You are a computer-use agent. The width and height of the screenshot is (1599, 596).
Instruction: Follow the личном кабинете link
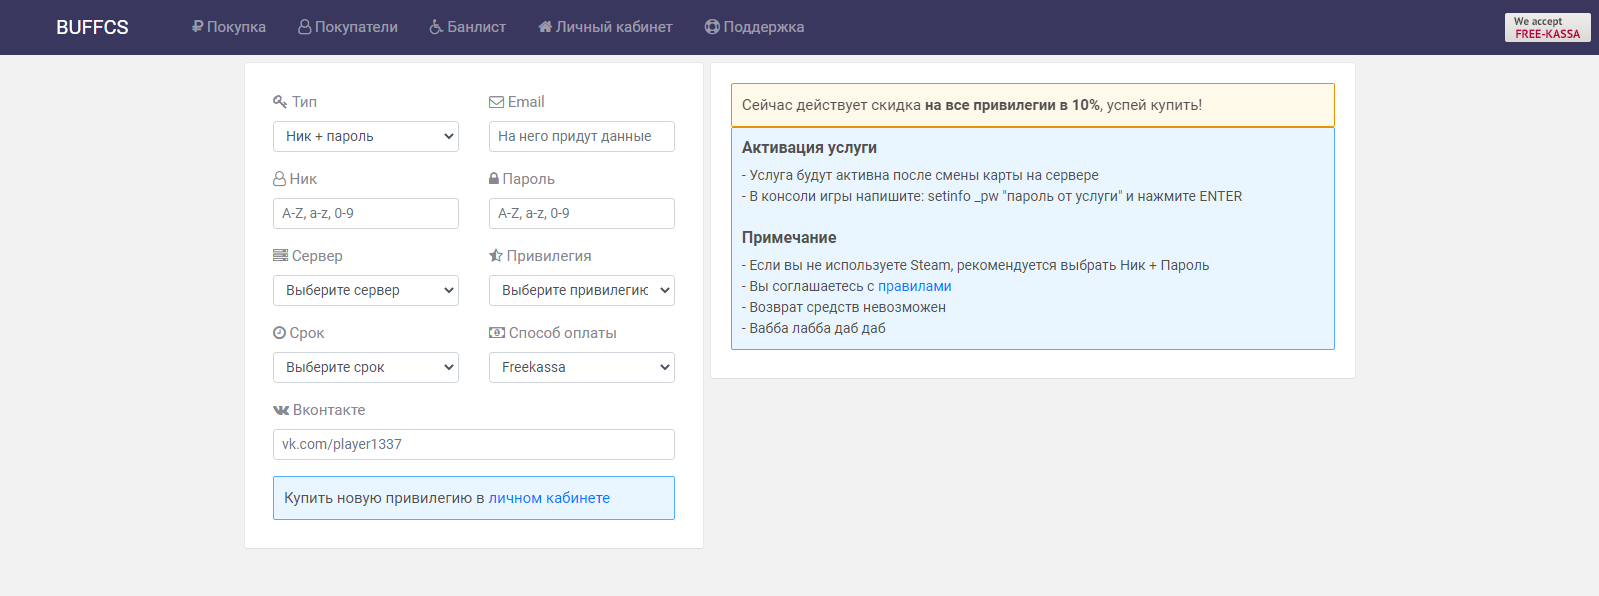click(x=549, y=498)
